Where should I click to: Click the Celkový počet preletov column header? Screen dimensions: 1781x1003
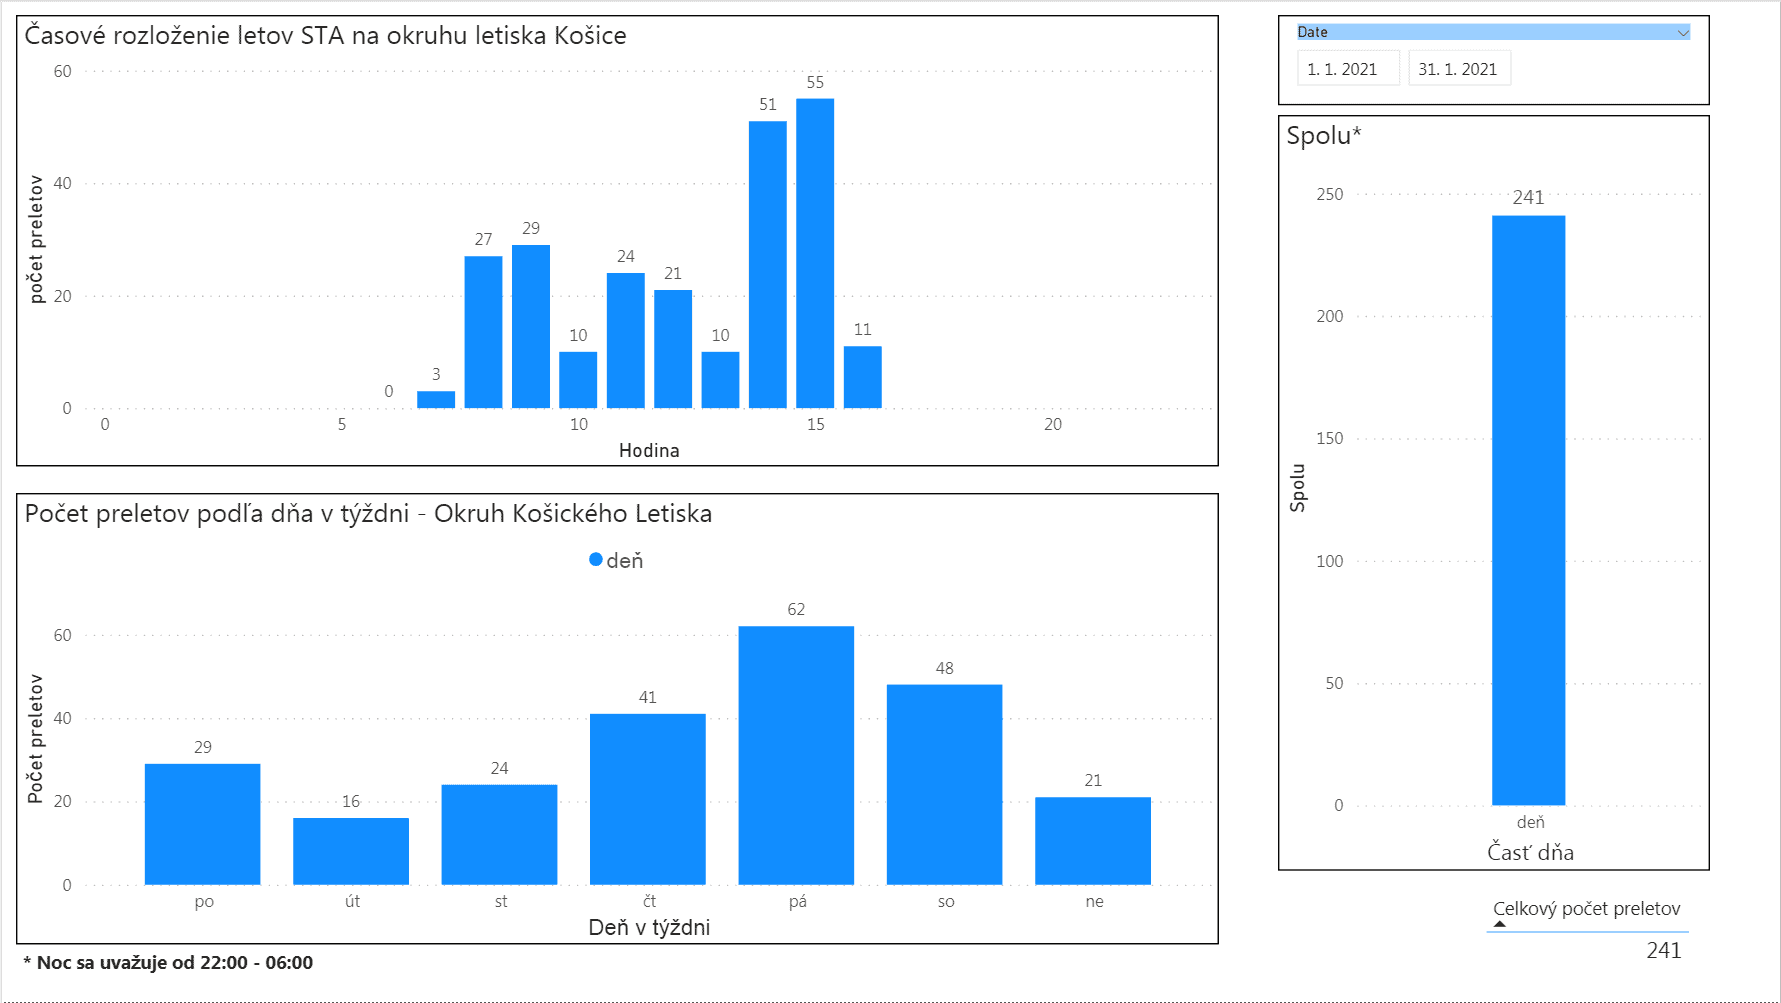click(1586, 908)
